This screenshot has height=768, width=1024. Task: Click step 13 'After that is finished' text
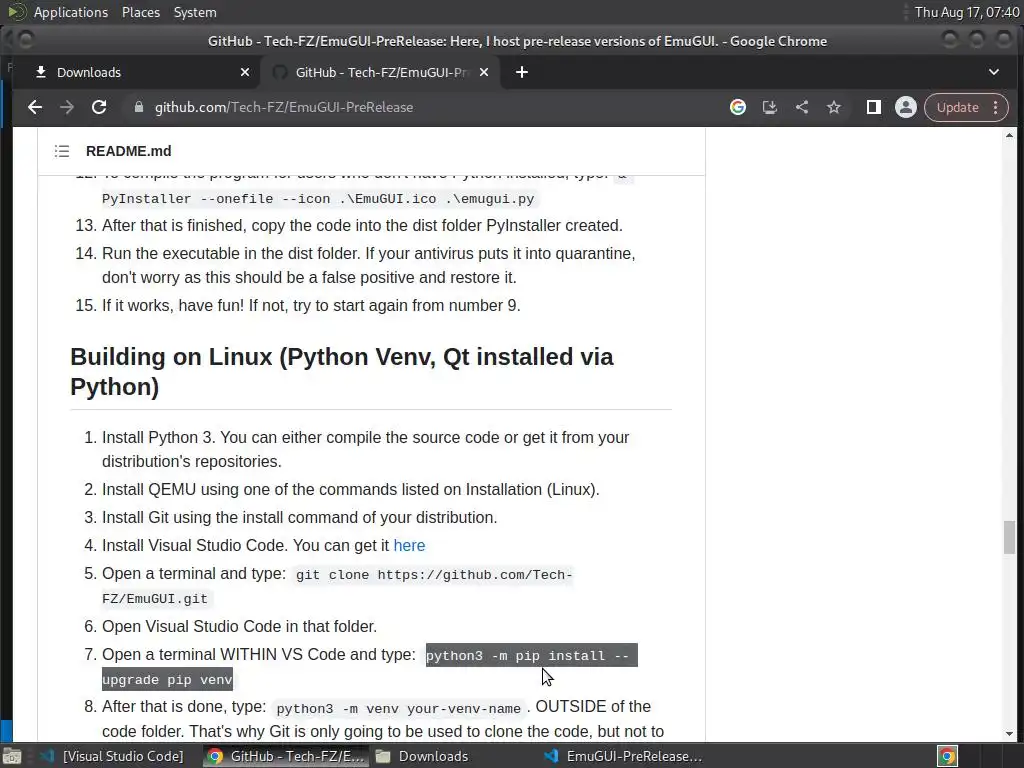(362, 225)
